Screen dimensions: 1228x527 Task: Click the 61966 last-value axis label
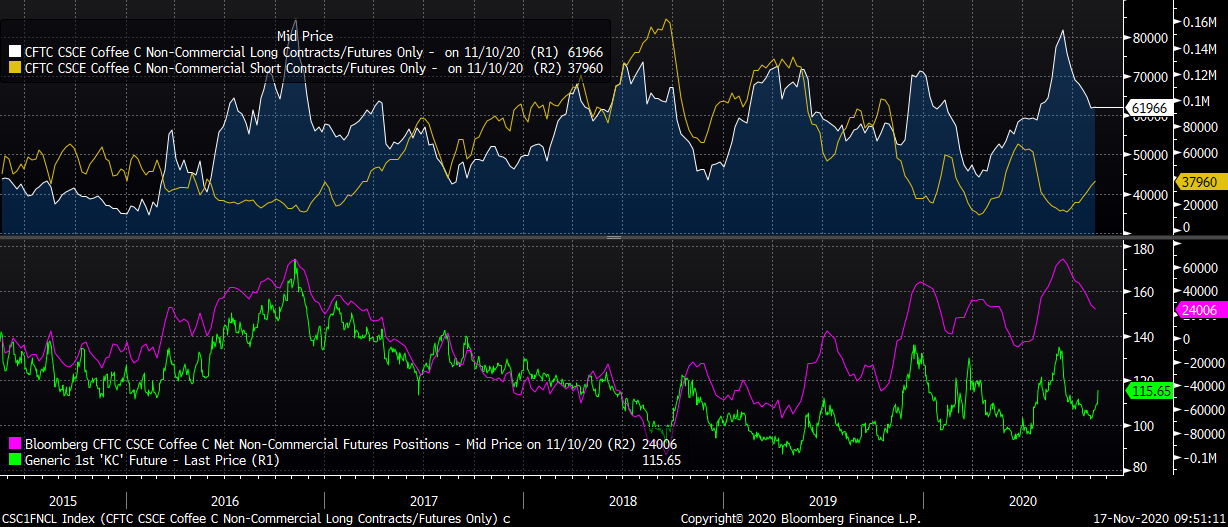coord(1148,107)
